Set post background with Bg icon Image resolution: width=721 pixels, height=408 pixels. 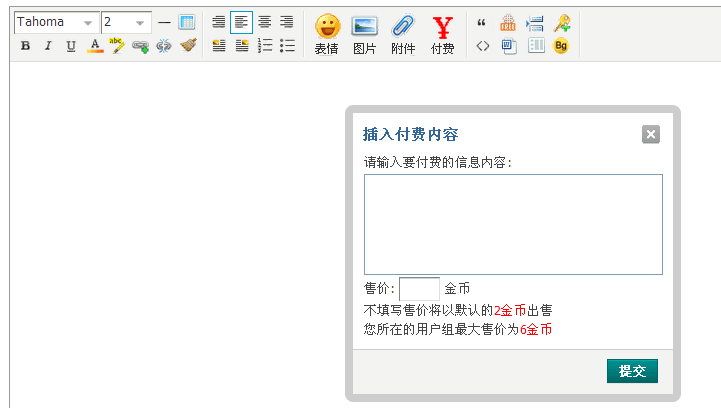point(561,46)
